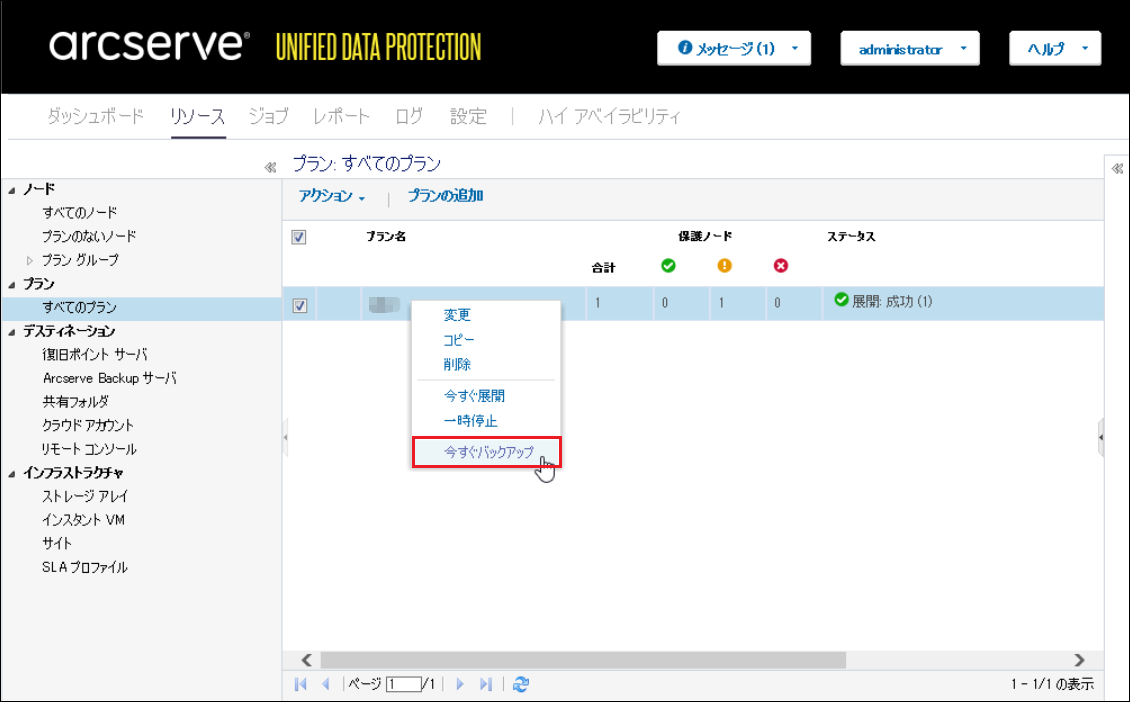Click the right splitter collapse handle

1100,437
